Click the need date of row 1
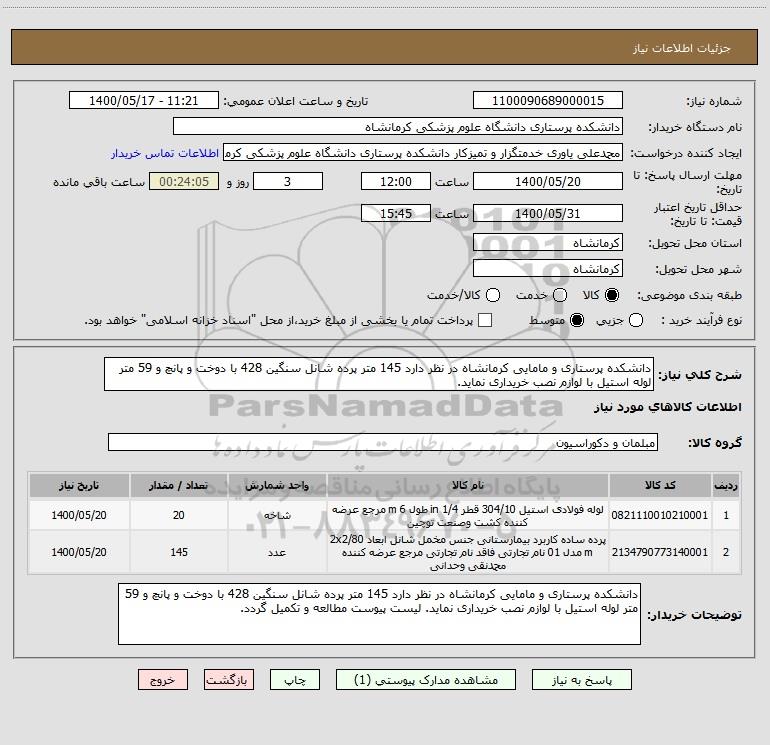This screenshot has height=745, width=770. pyautogui.click(x=79, y=515)
